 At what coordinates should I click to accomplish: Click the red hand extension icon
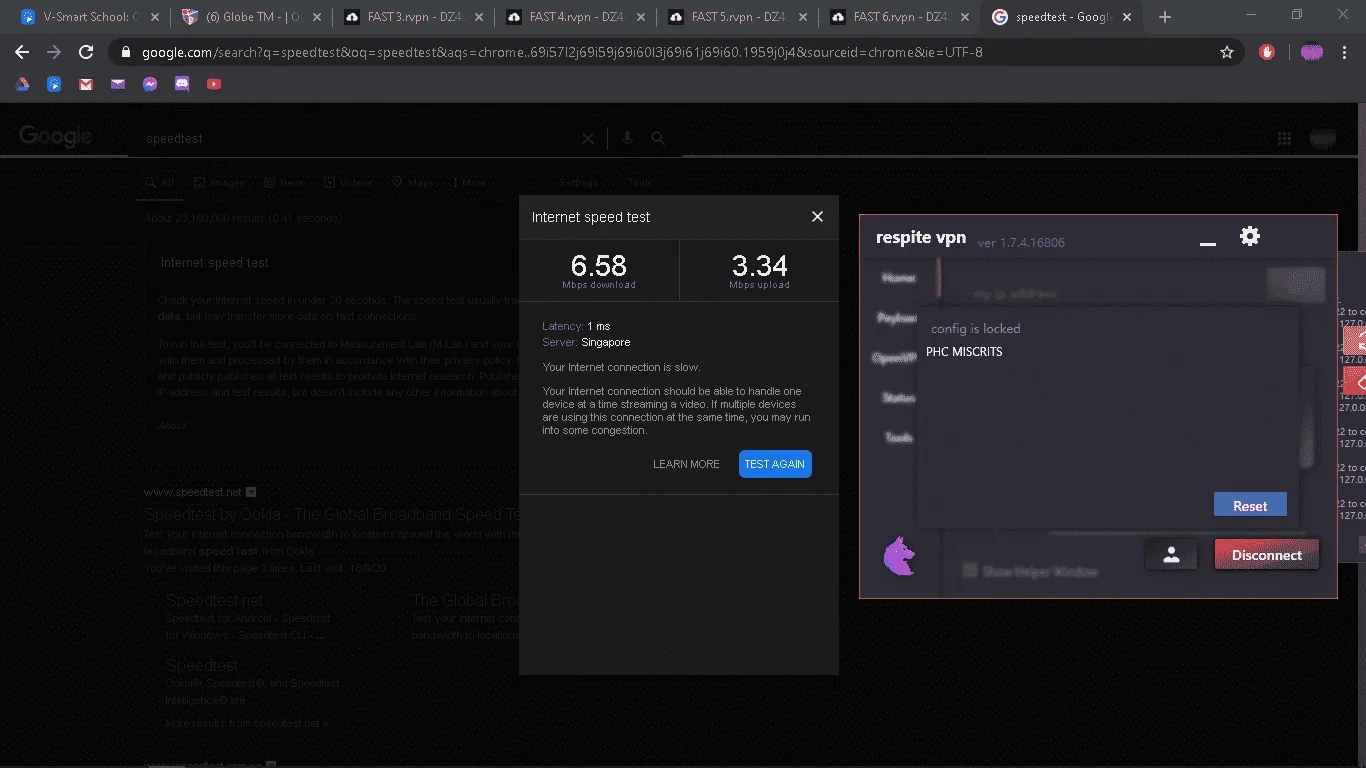[x=1268, y=52]
